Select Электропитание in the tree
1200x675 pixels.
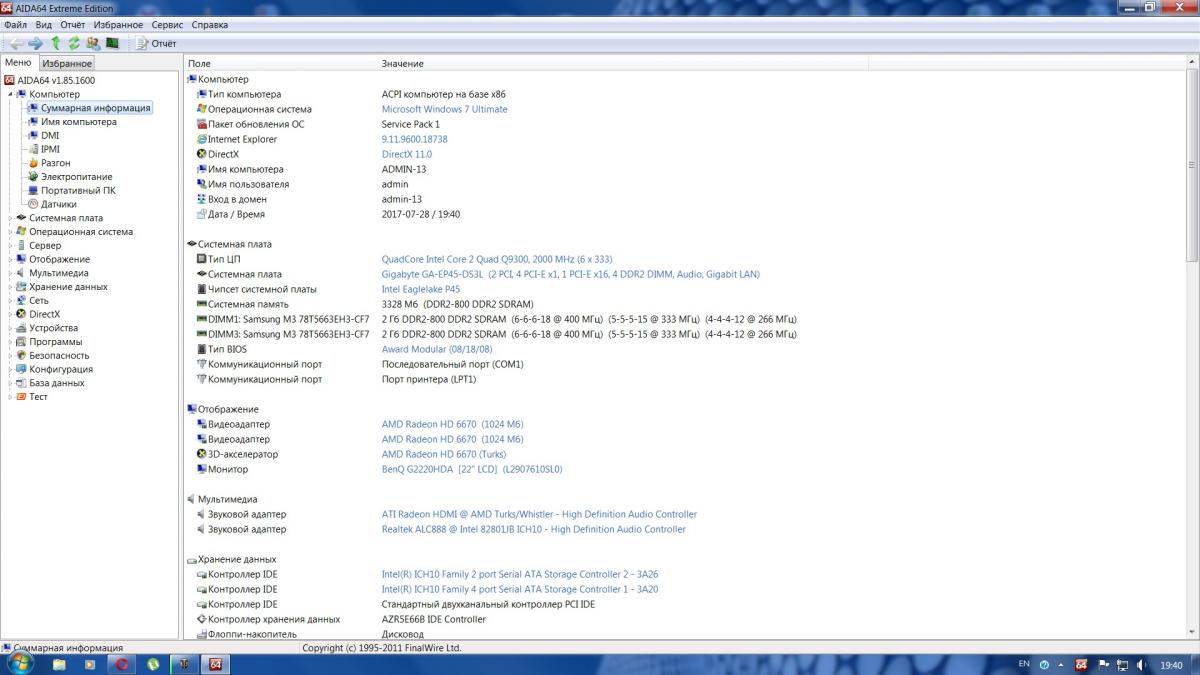pyautogui.click(x=76, y=177)
